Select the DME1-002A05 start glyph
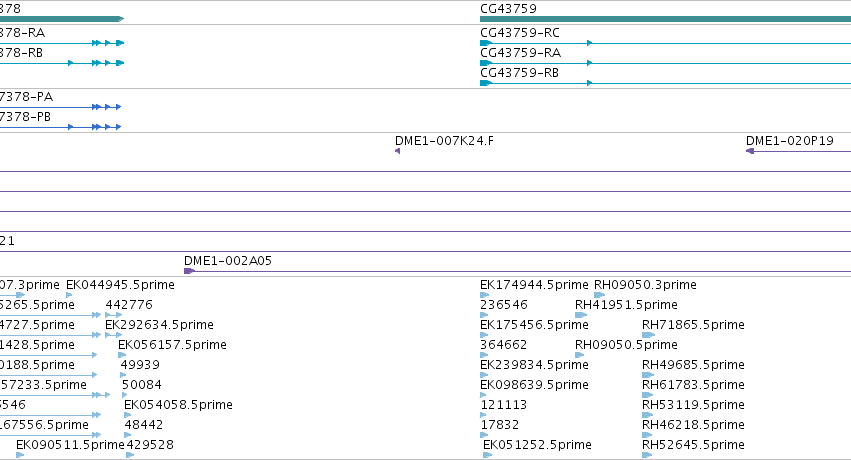Screen dimensions: 851x460 pos(189,271)
